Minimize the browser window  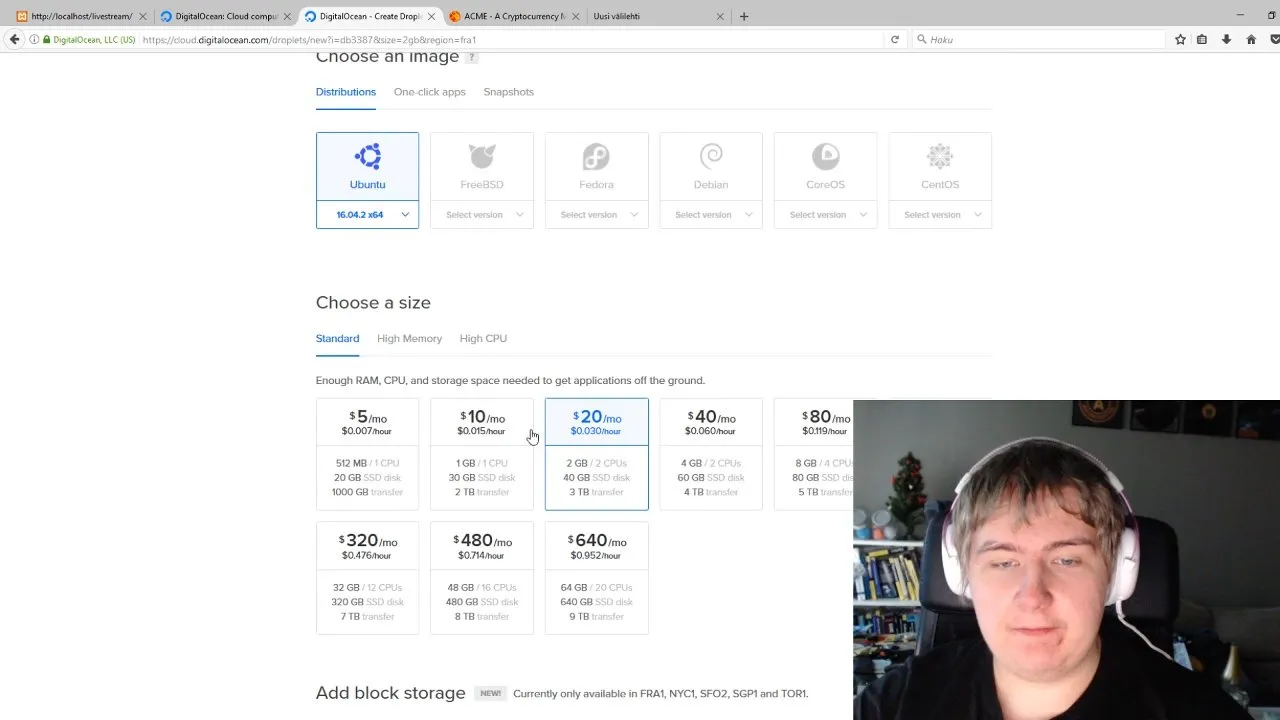point(1240,15)
